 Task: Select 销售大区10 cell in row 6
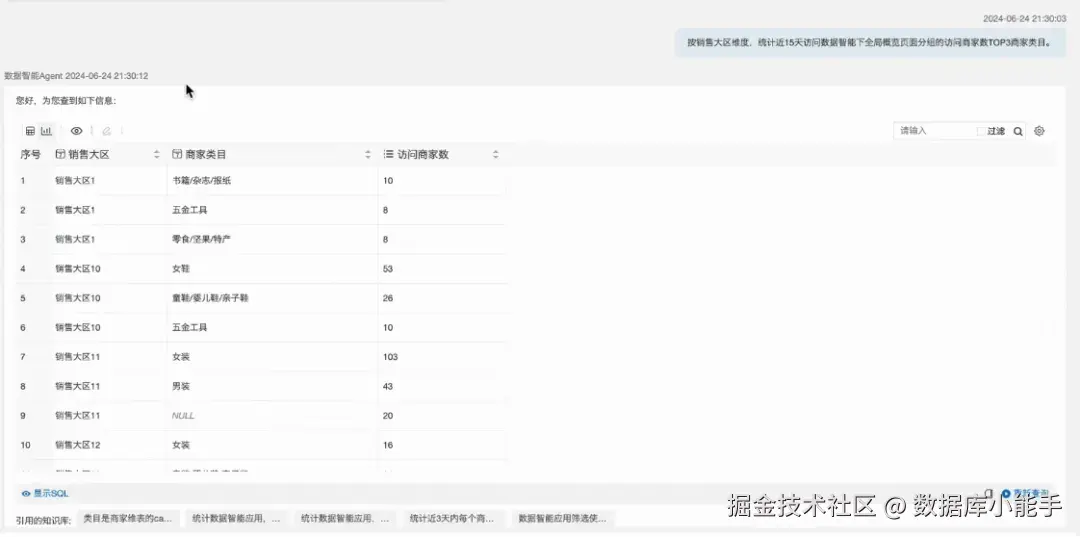[x=78, y=328]
